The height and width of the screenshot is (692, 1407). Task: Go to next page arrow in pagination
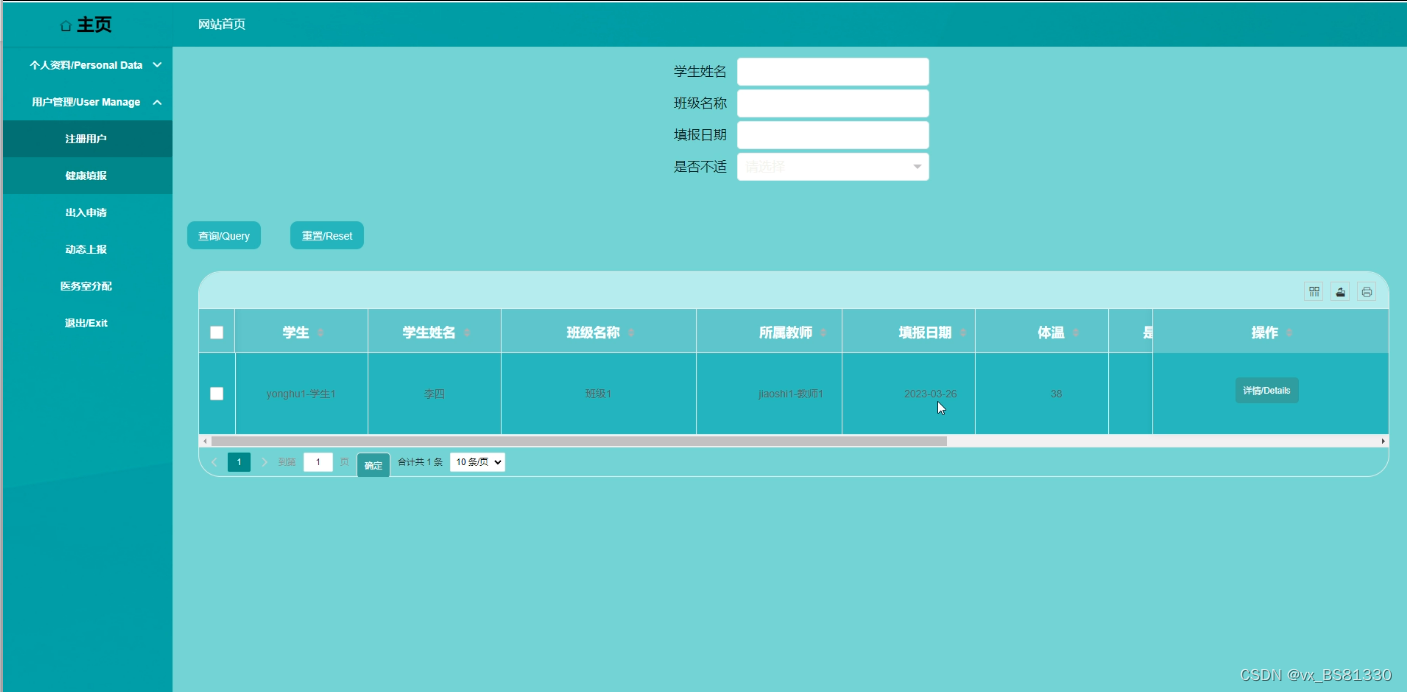point(264,462)
